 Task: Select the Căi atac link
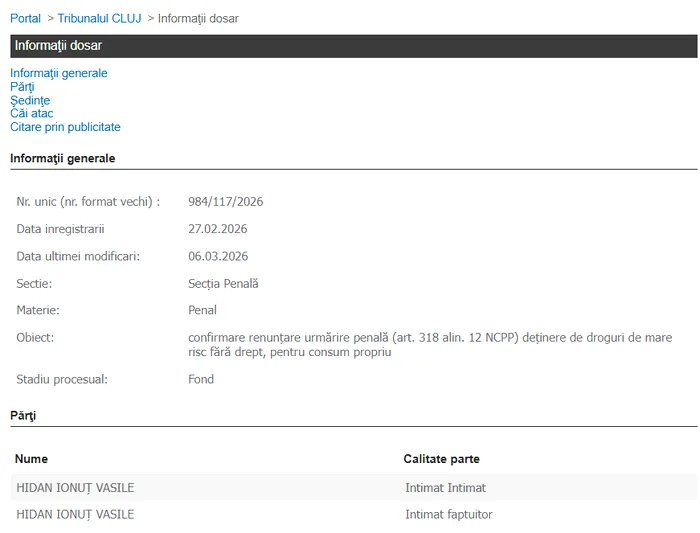[31, 113]
